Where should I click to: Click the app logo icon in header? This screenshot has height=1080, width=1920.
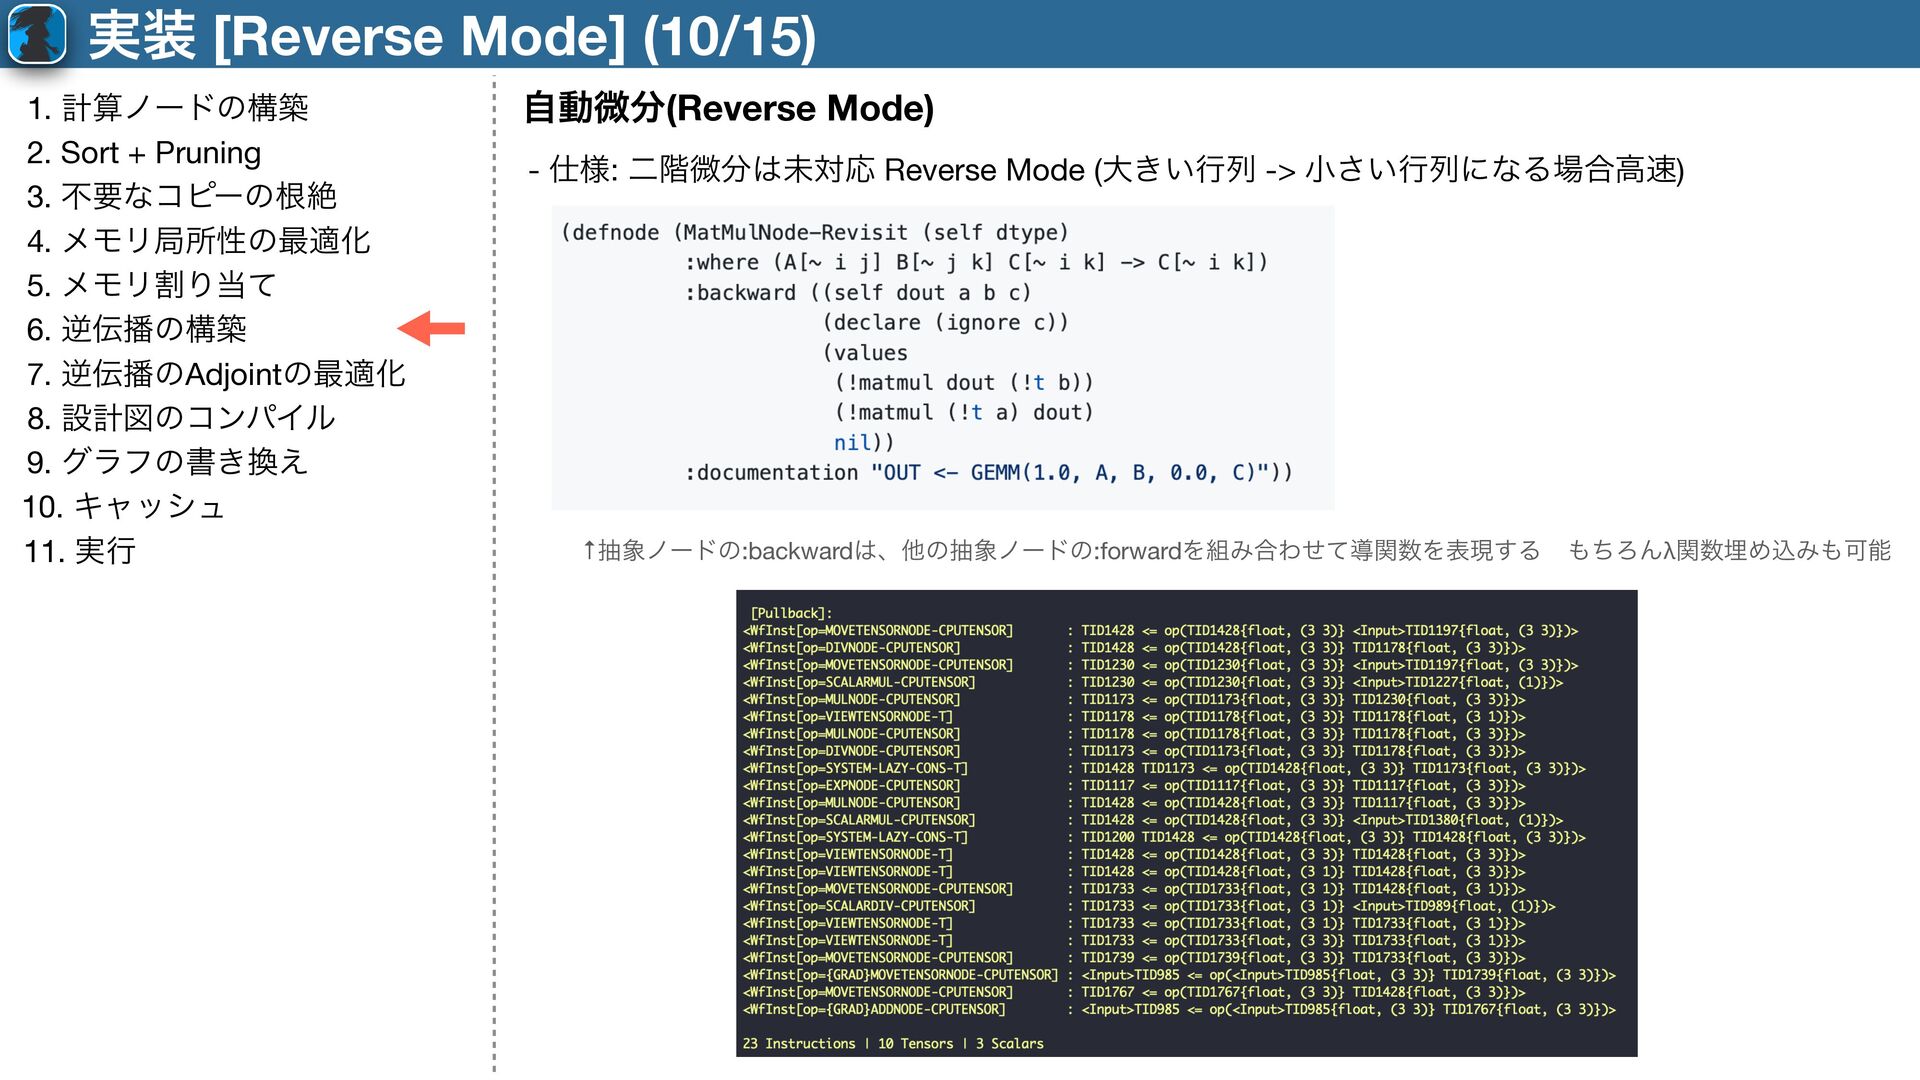click(x=37, y=34)
